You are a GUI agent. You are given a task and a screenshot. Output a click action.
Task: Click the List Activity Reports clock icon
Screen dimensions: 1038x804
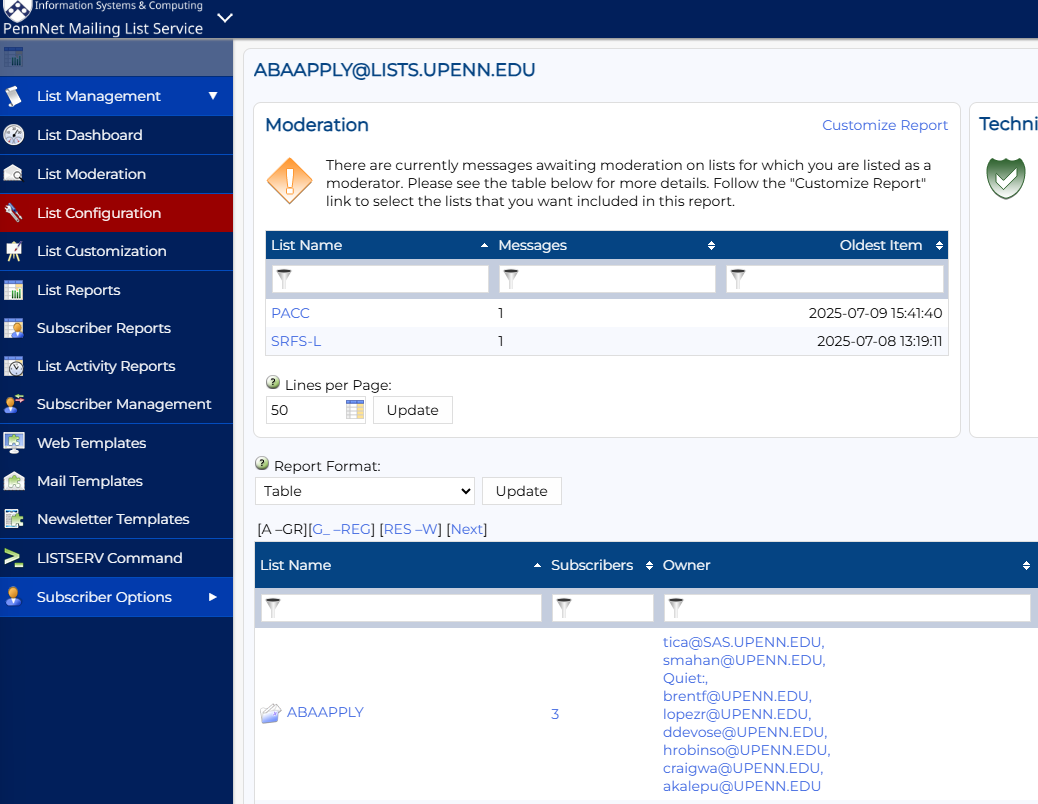click(x=14, y=366)
